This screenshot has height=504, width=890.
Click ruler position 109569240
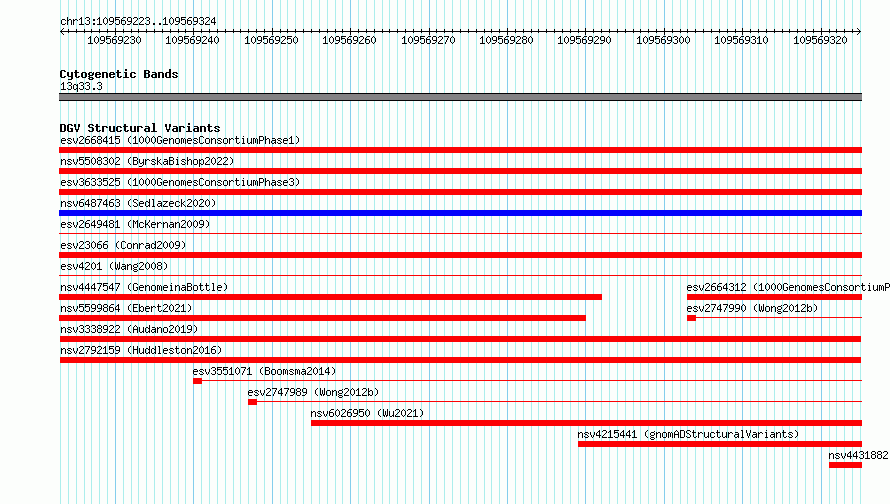192,40
